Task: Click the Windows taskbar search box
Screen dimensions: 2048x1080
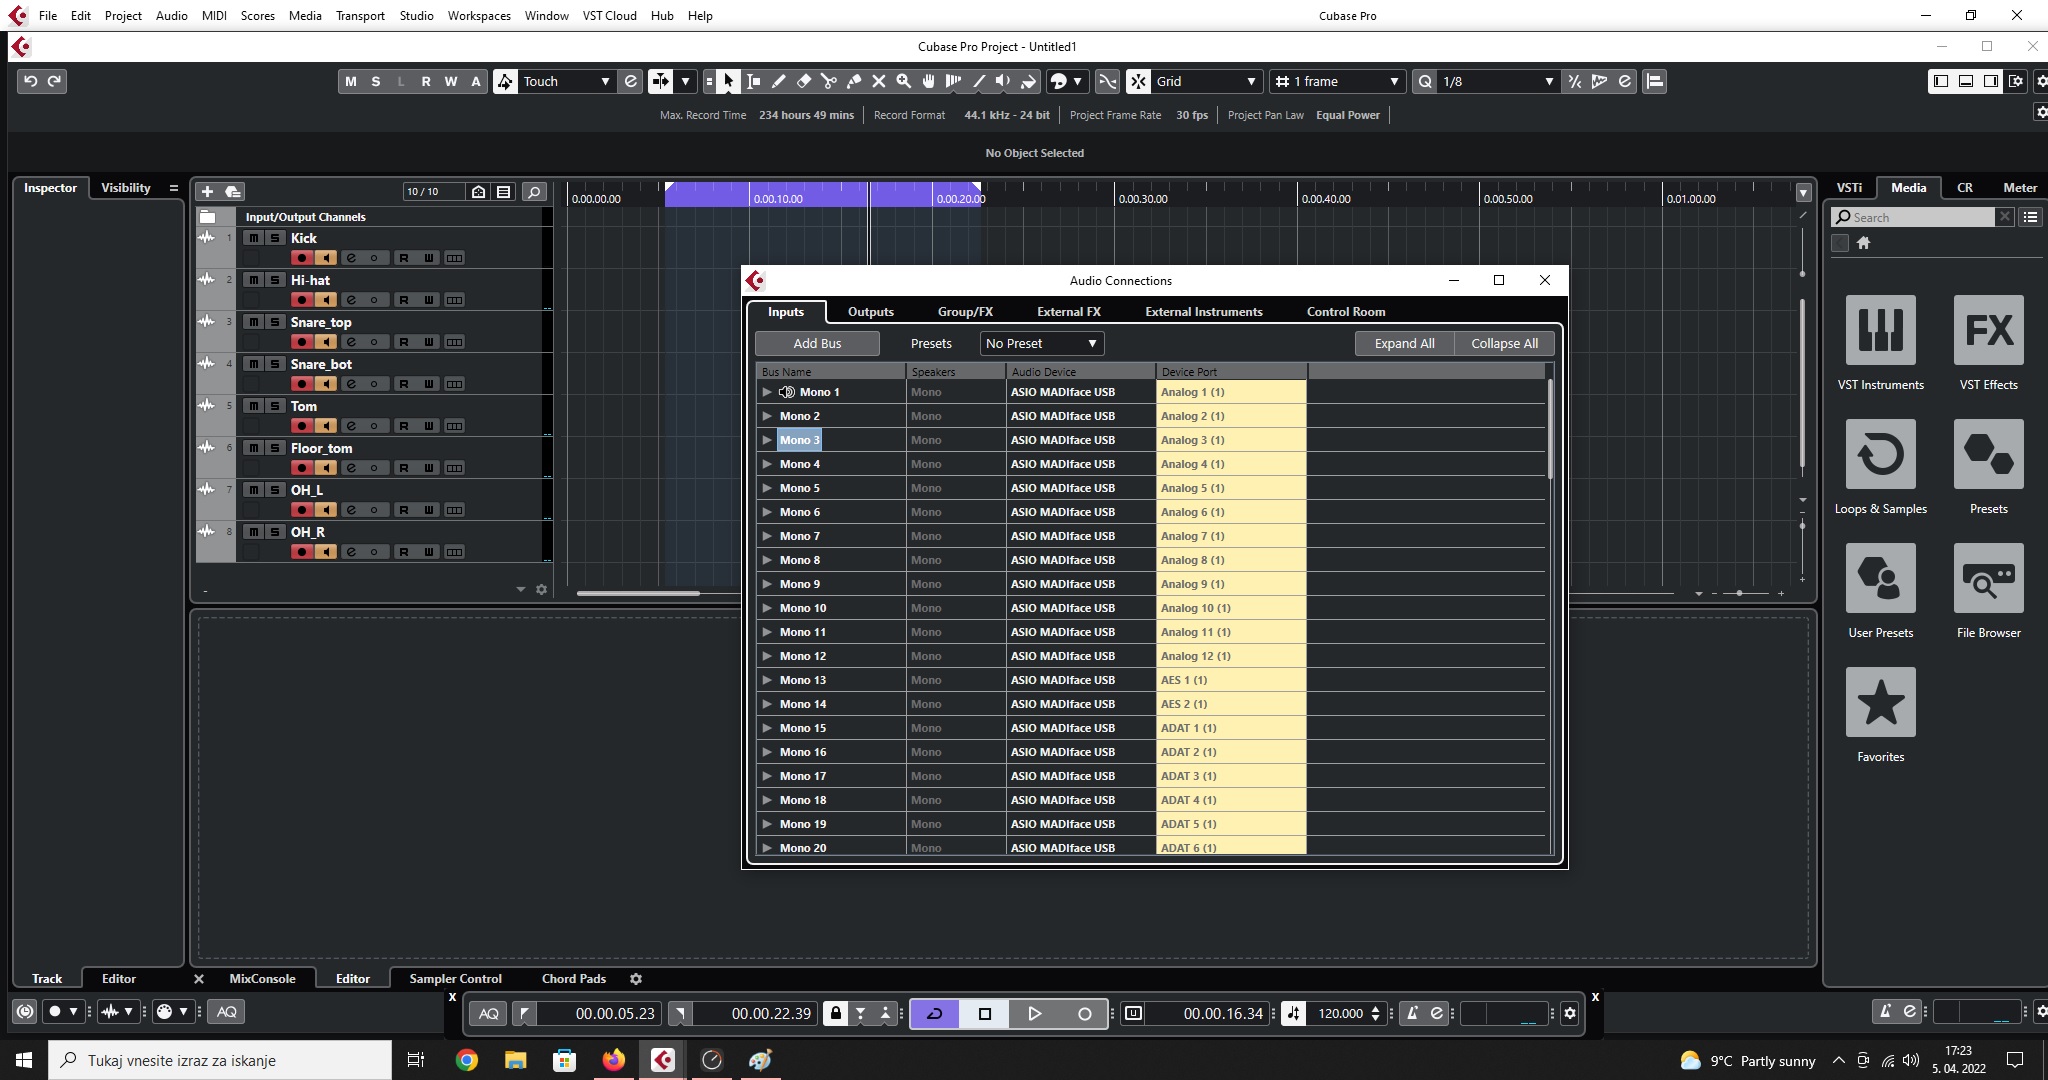Action: [x=221, y=1060]
